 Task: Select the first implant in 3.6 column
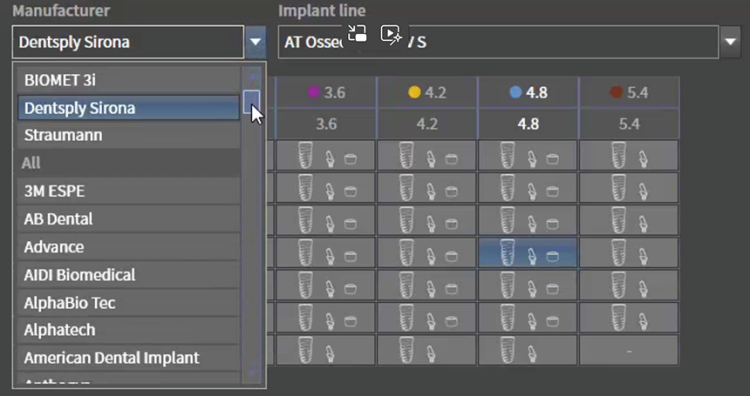click(326, 155)
